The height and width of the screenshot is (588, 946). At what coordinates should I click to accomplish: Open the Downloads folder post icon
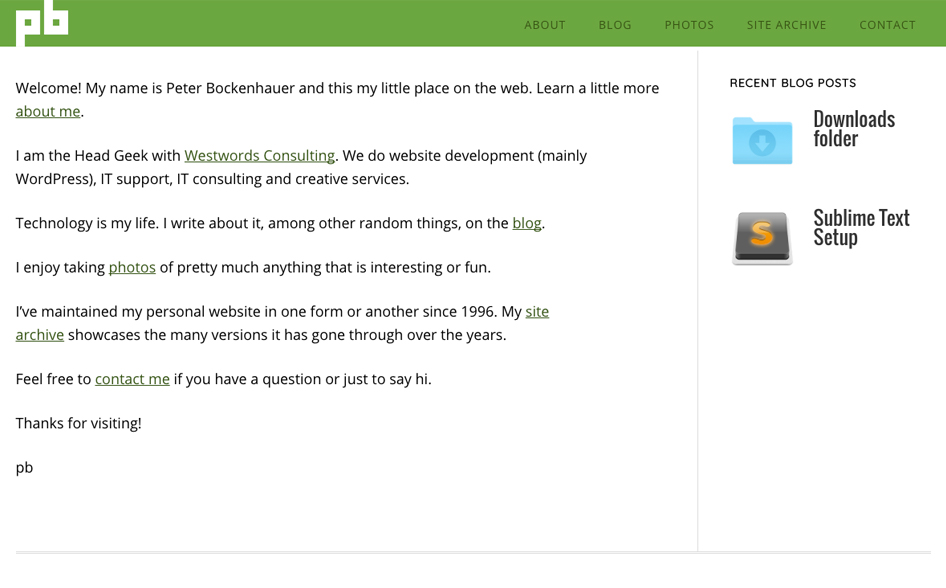[762, 140]
